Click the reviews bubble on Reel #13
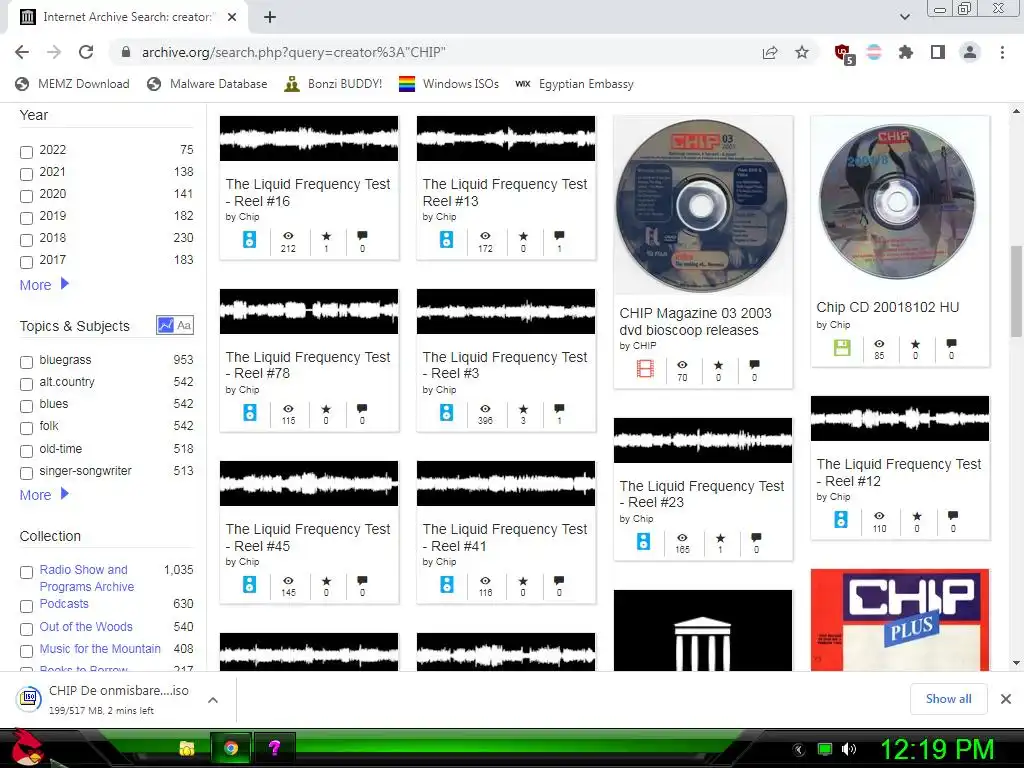This screenshot has height=768, width=1024. [x=559, y=236]
